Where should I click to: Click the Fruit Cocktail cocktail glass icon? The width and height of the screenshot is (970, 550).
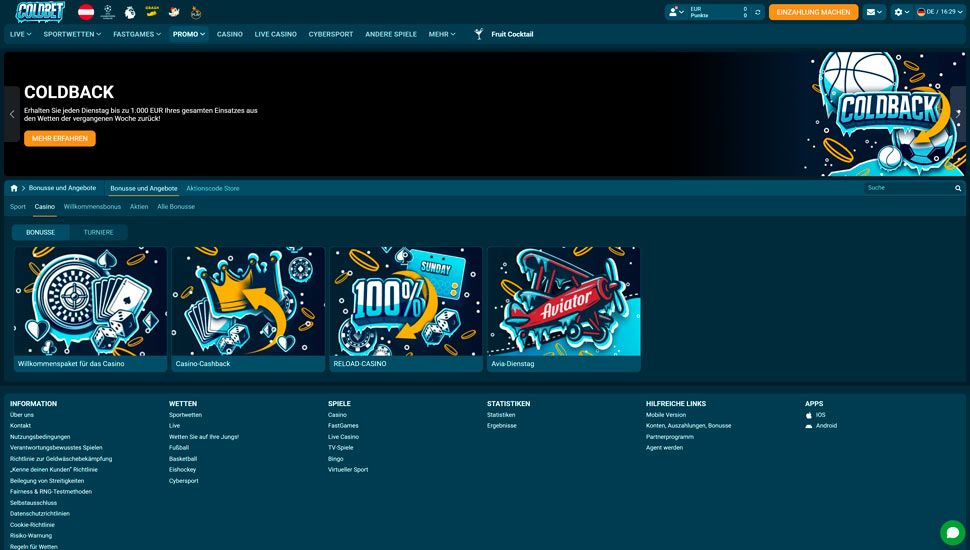click(478, 34)
